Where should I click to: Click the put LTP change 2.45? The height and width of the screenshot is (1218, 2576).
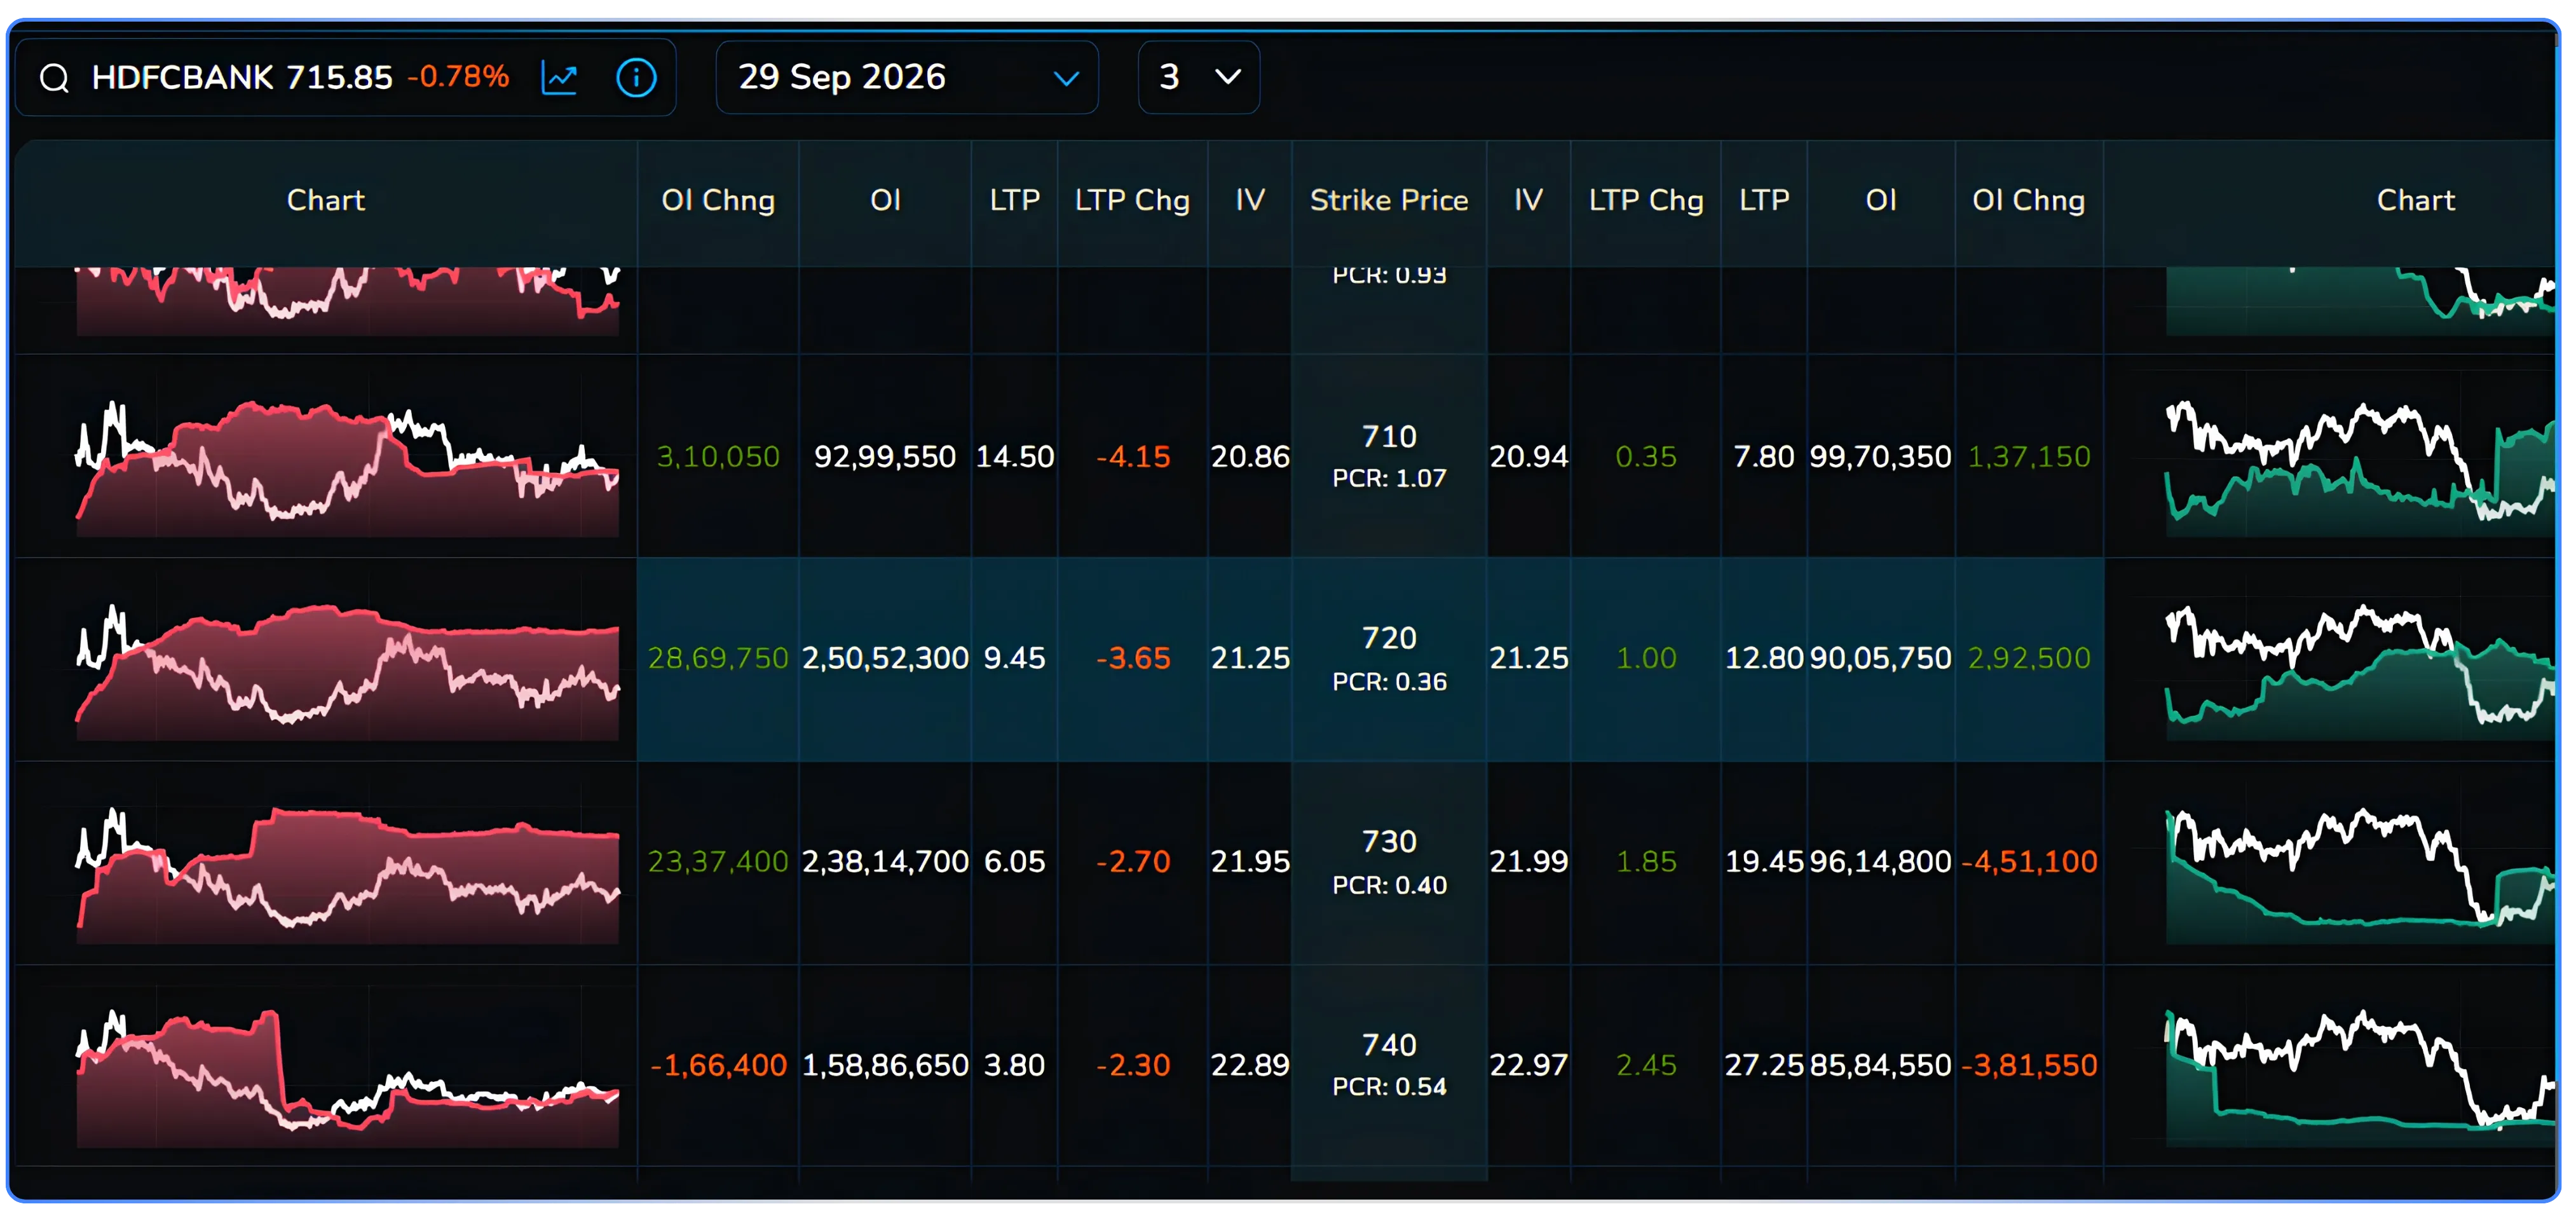click(1646, 1066)
